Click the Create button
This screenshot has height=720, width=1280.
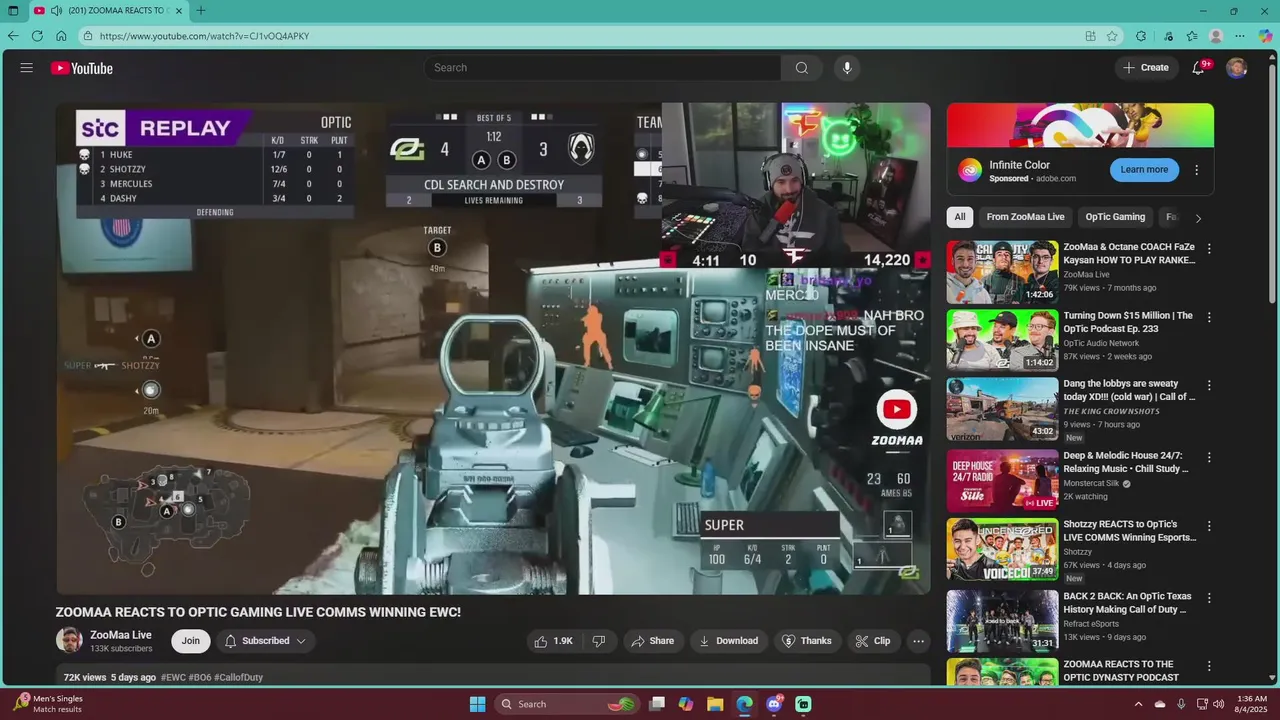(1146, 68)
